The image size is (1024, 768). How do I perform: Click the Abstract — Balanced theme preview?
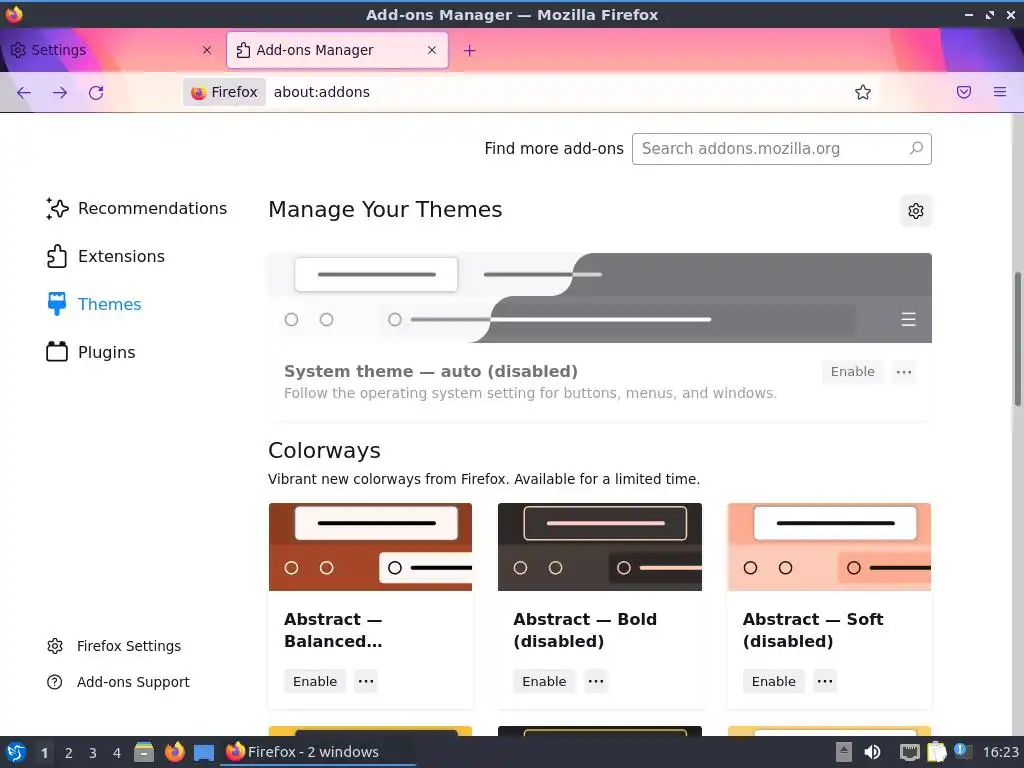coord(370,547)
